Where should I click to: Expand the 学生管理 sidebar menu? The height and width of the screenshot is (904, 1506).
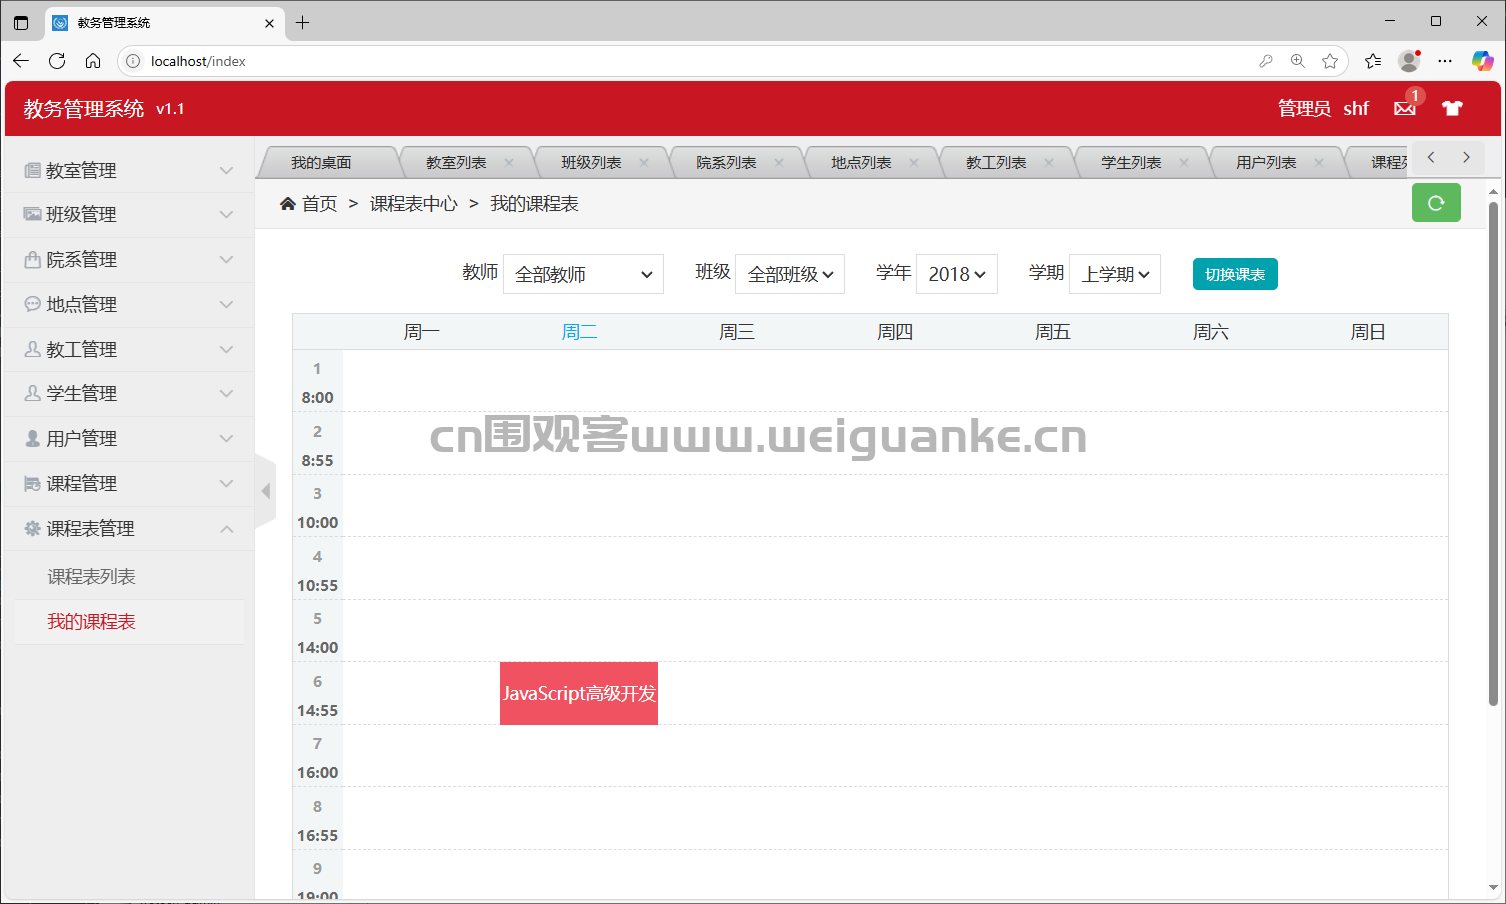[x=129, y=393]
